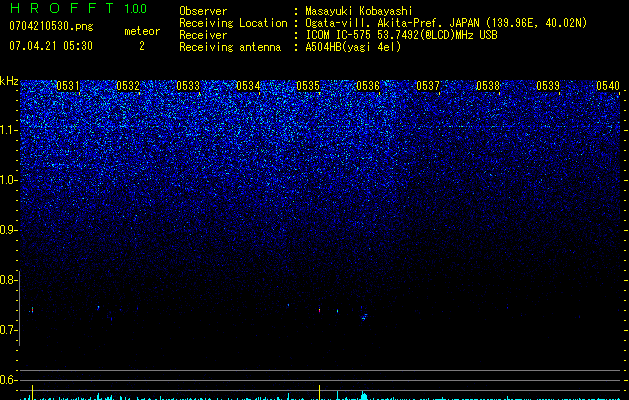Click the red echo spot at far left edge
This screenshot has height=400, width=629.
(32, 310)
